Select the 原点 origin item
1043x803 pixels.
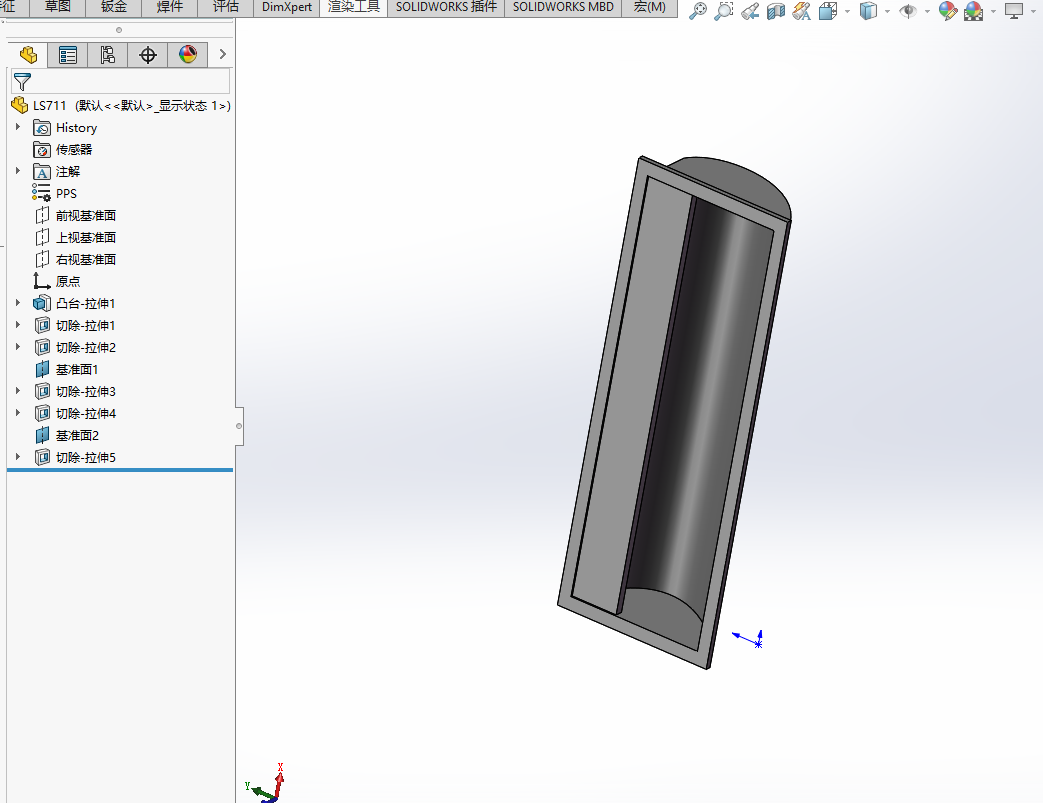pos(57,281)
